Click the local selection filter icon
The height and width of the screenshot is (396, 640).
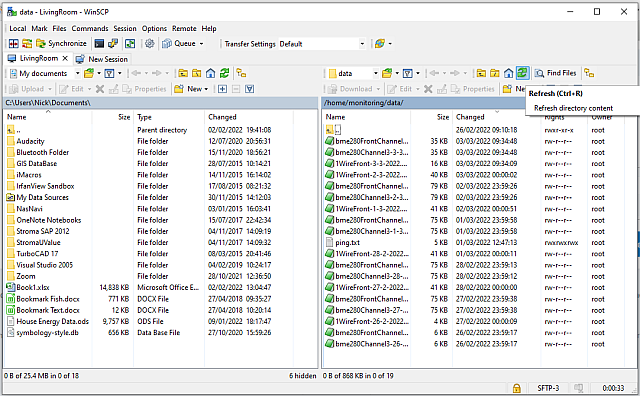click(250, 89)
